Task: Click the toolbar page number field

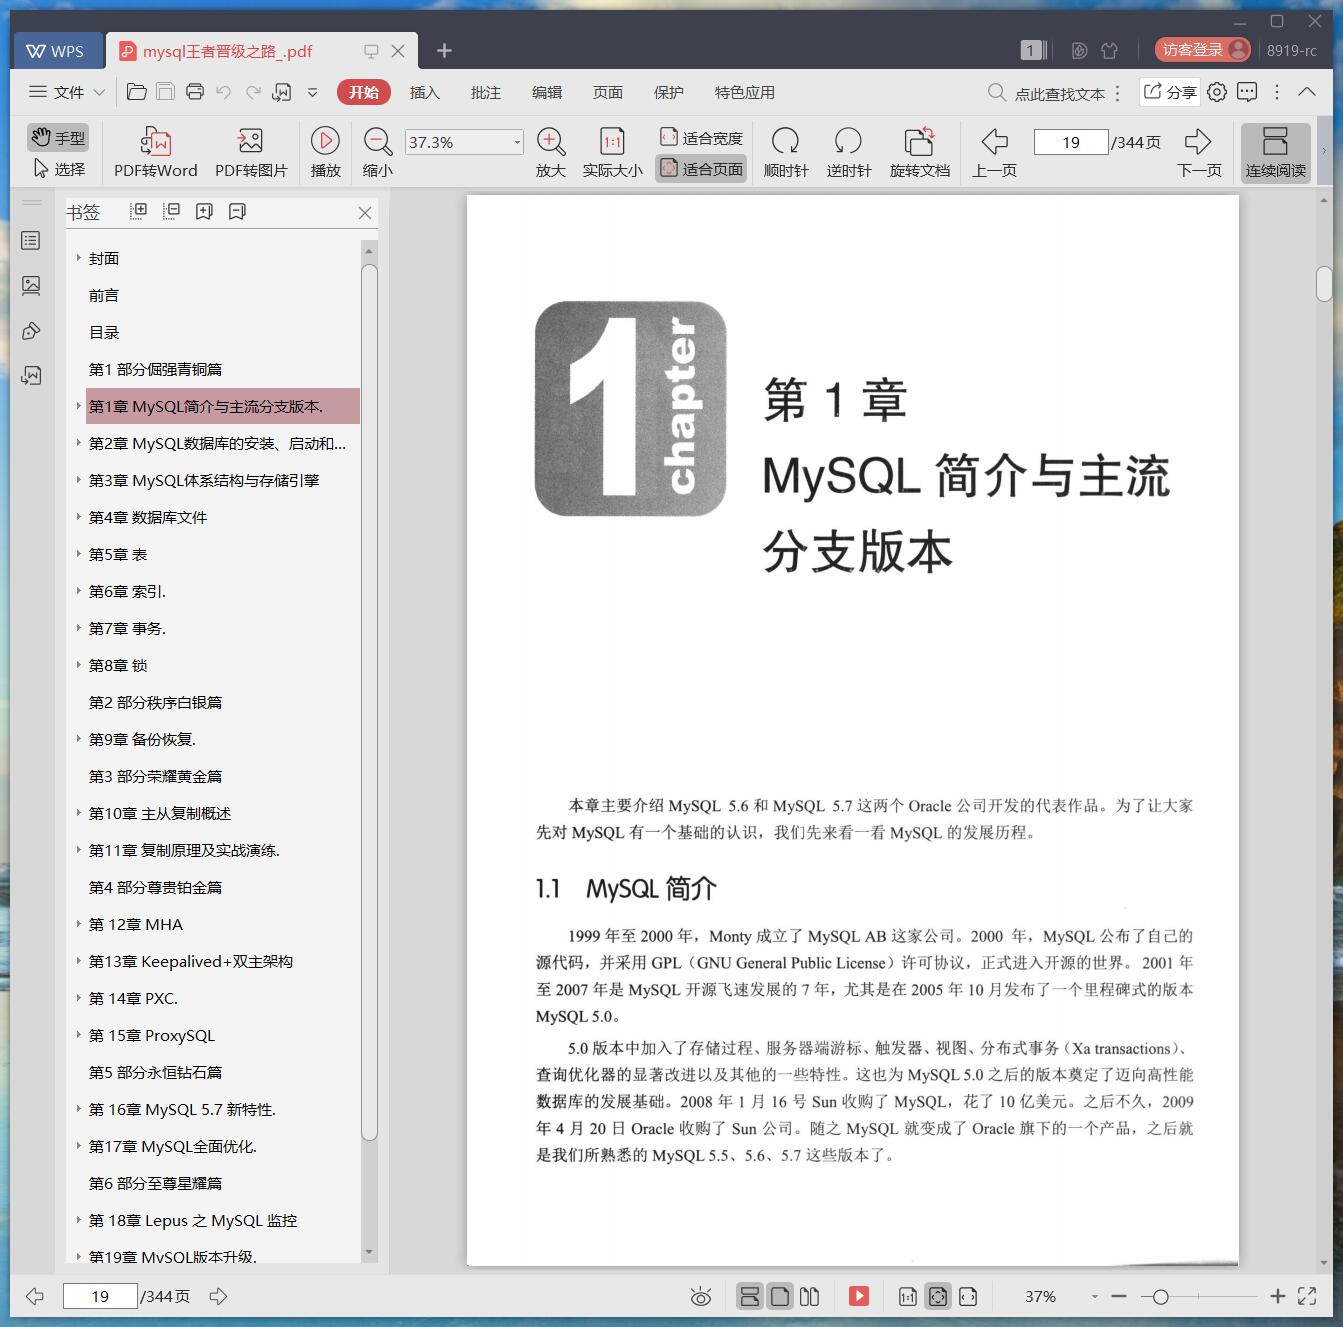Action: (1071, 142)
